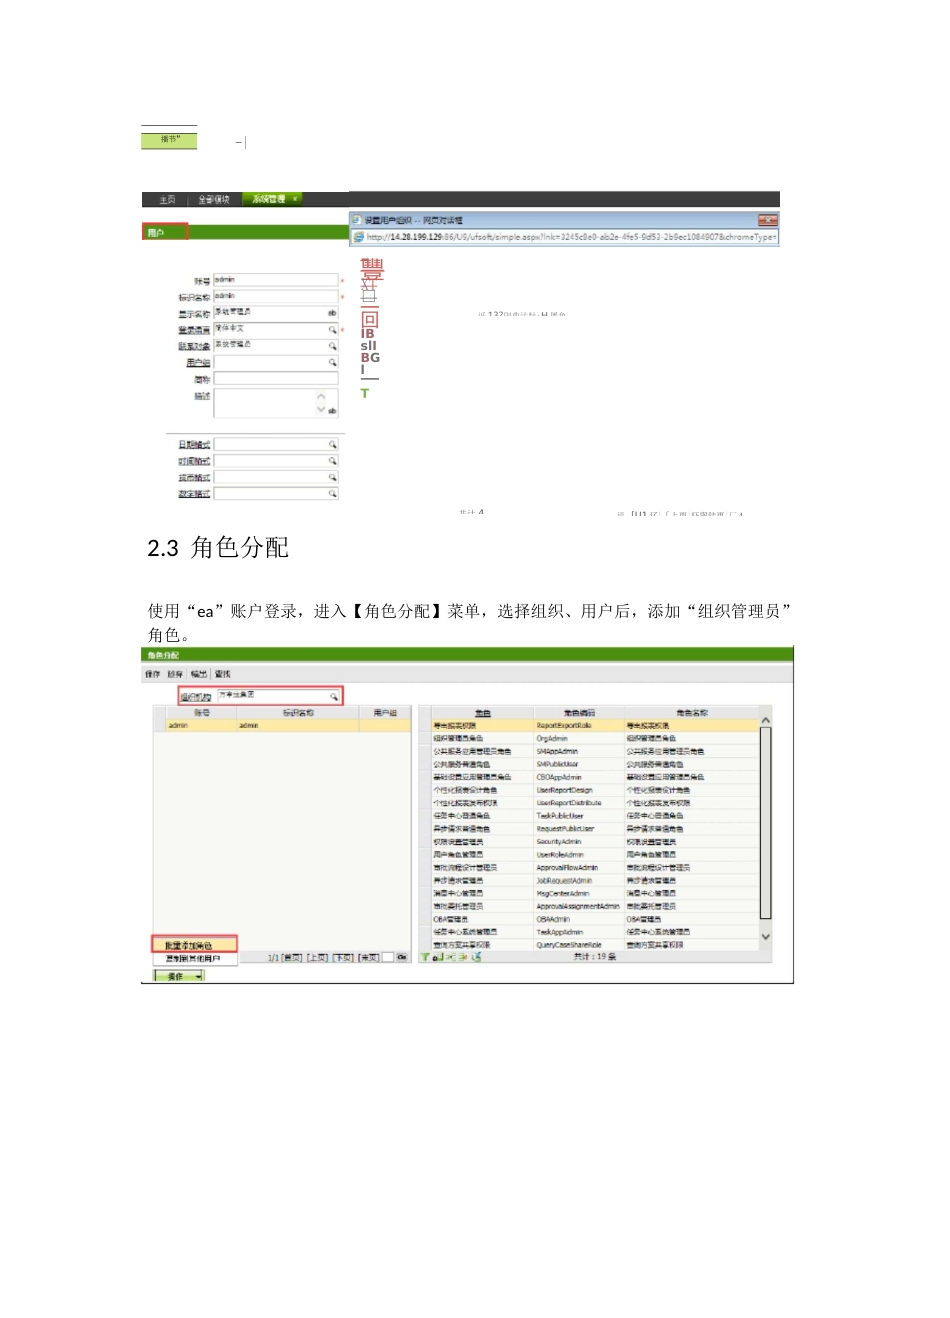Sort by 账号 column header
The height and width of the screenshot is (1318, 950).
click(x=201, y=713)
